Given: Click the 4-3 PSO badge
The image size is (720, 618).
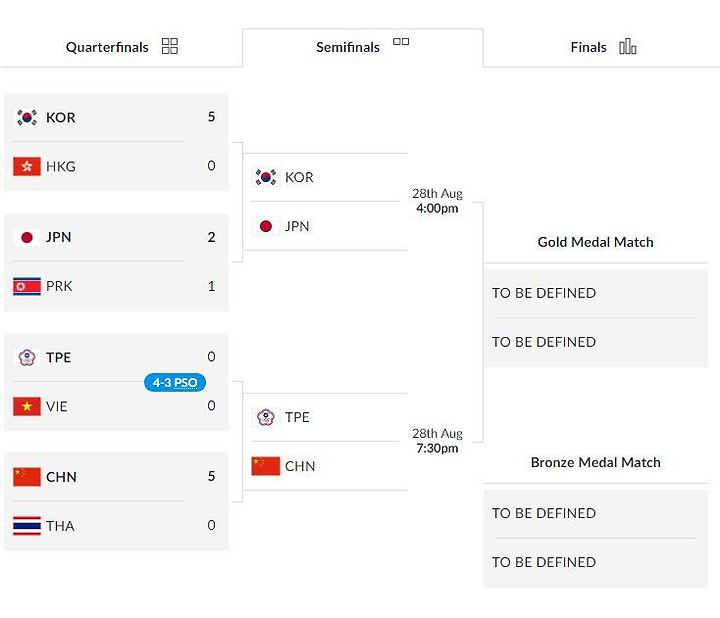Looking at the screenshot, I should click(174, 382).
